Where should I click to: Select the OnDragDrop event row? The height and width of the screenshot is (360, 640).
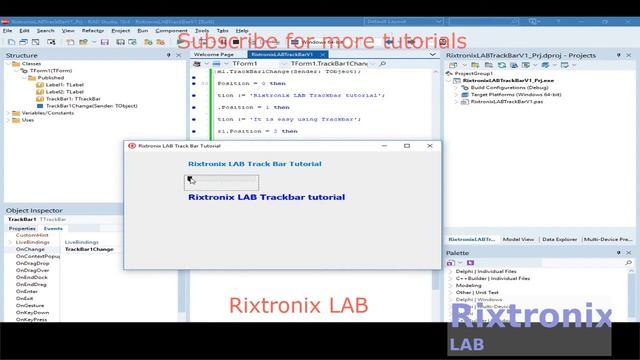pyautogui.click(x=32, y=263)
